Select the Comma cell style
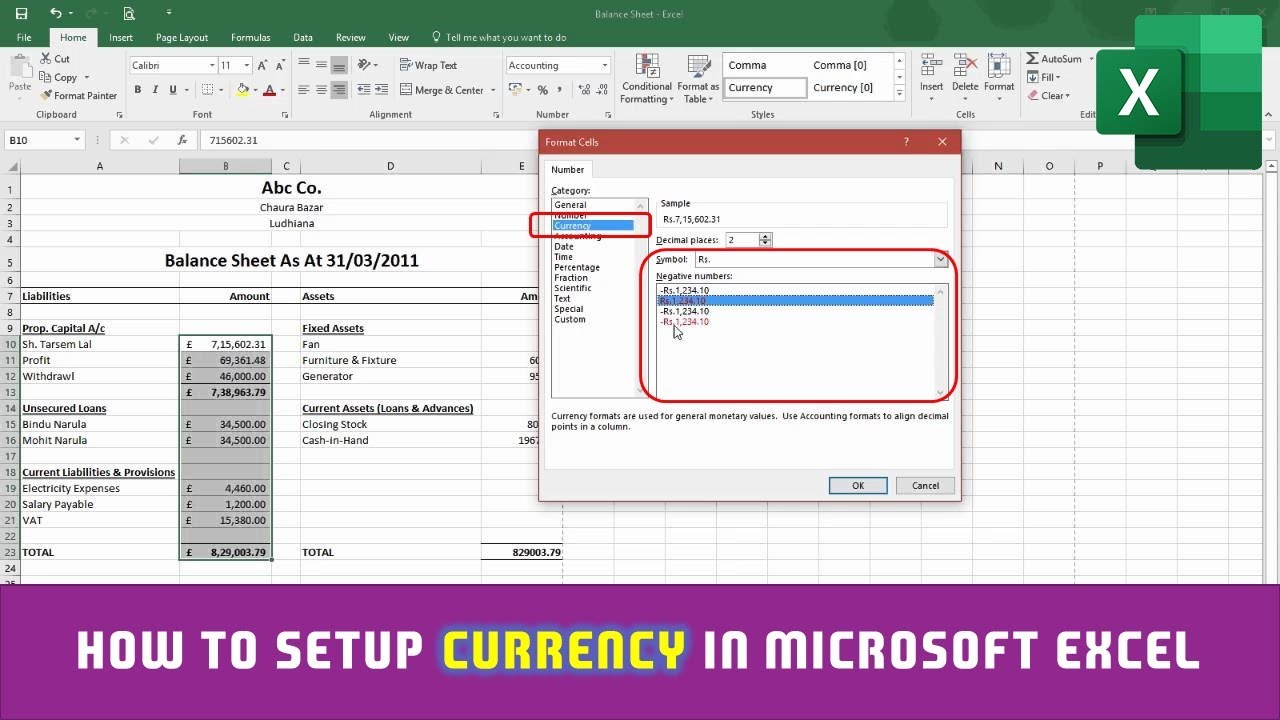Screen dimensions: 1280x720 pyautogui.click(x=765, y=65)
